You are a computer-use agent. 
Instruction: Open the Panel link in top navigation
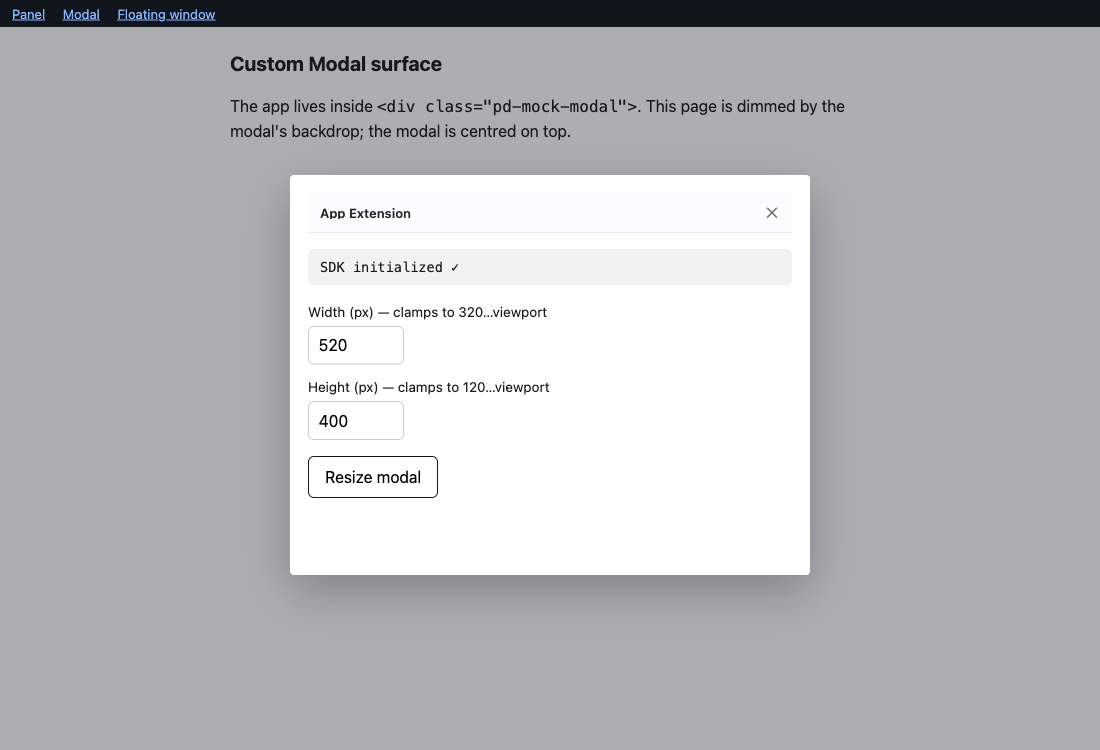tap(28, 14)
